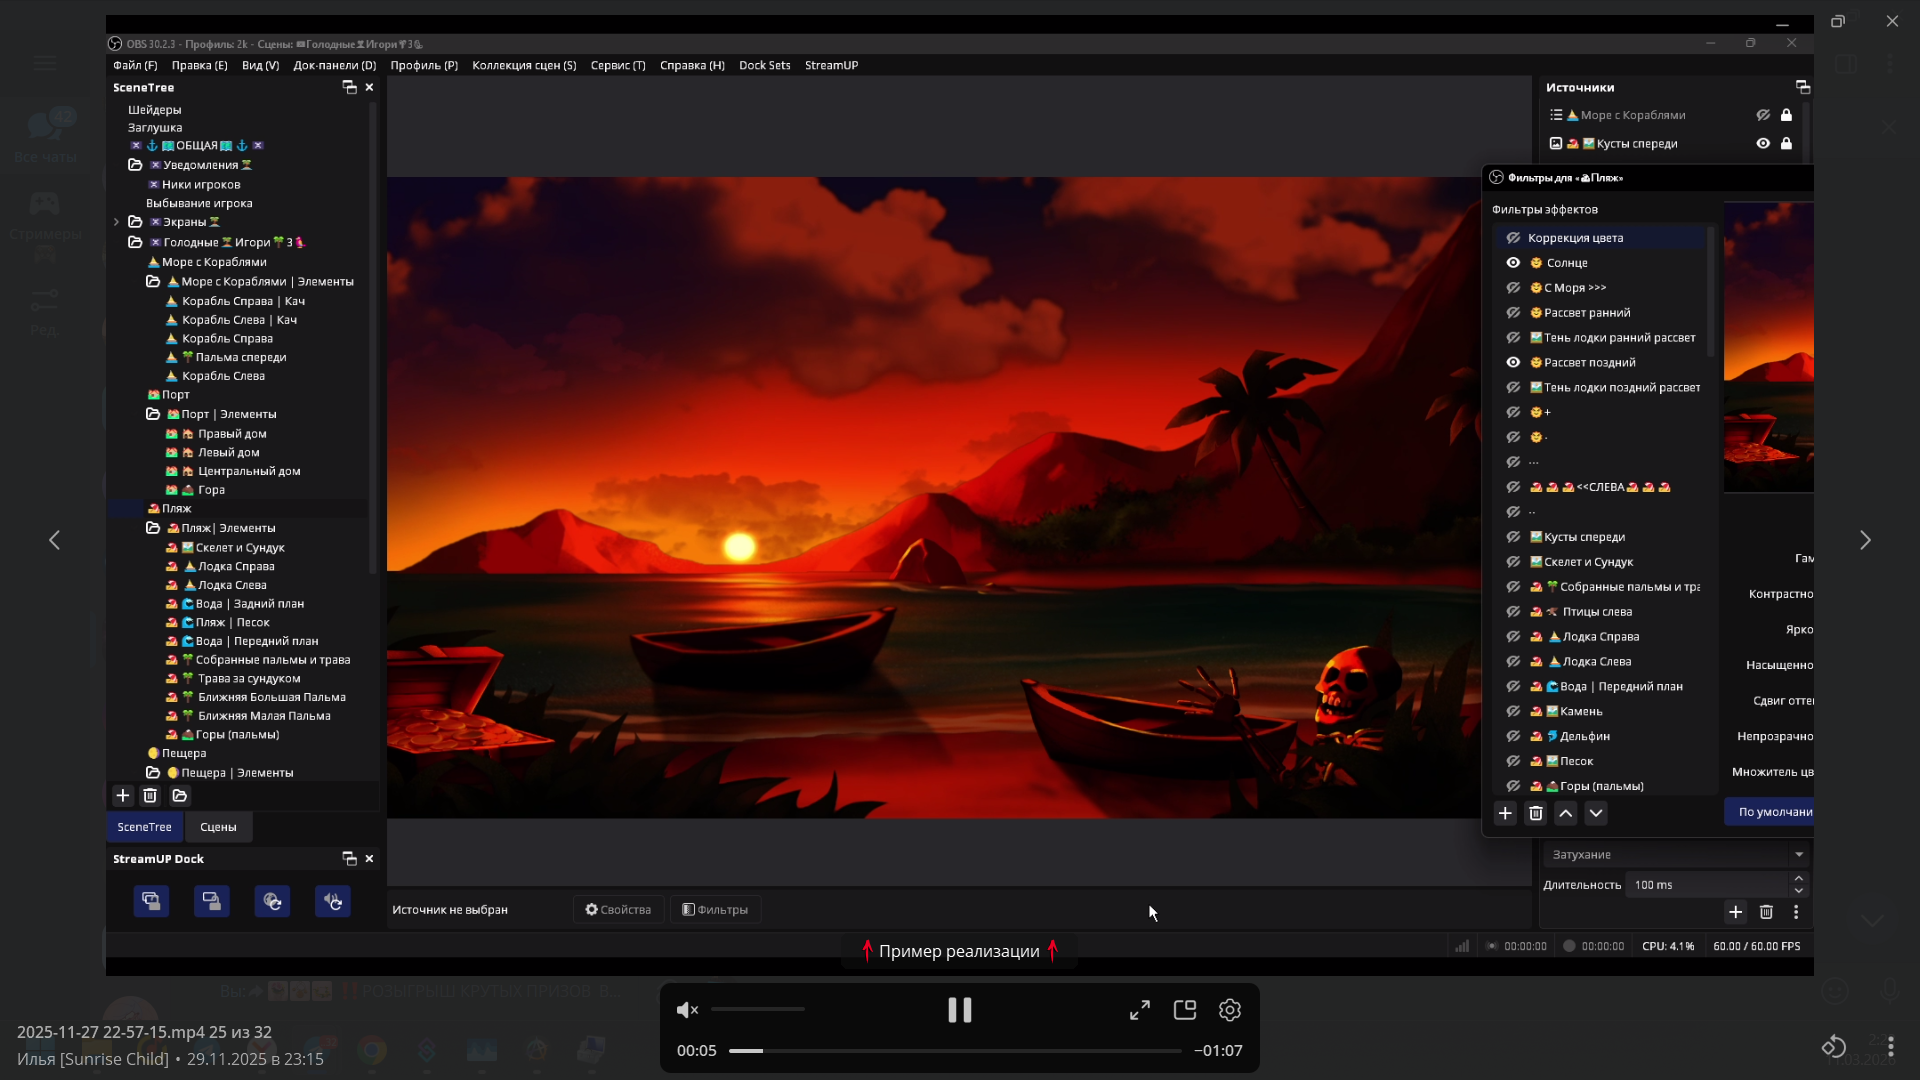This screenshot has width=1920, height=1080.
Task: Open video player settings gear
Action: (x=1230, y=1010)
